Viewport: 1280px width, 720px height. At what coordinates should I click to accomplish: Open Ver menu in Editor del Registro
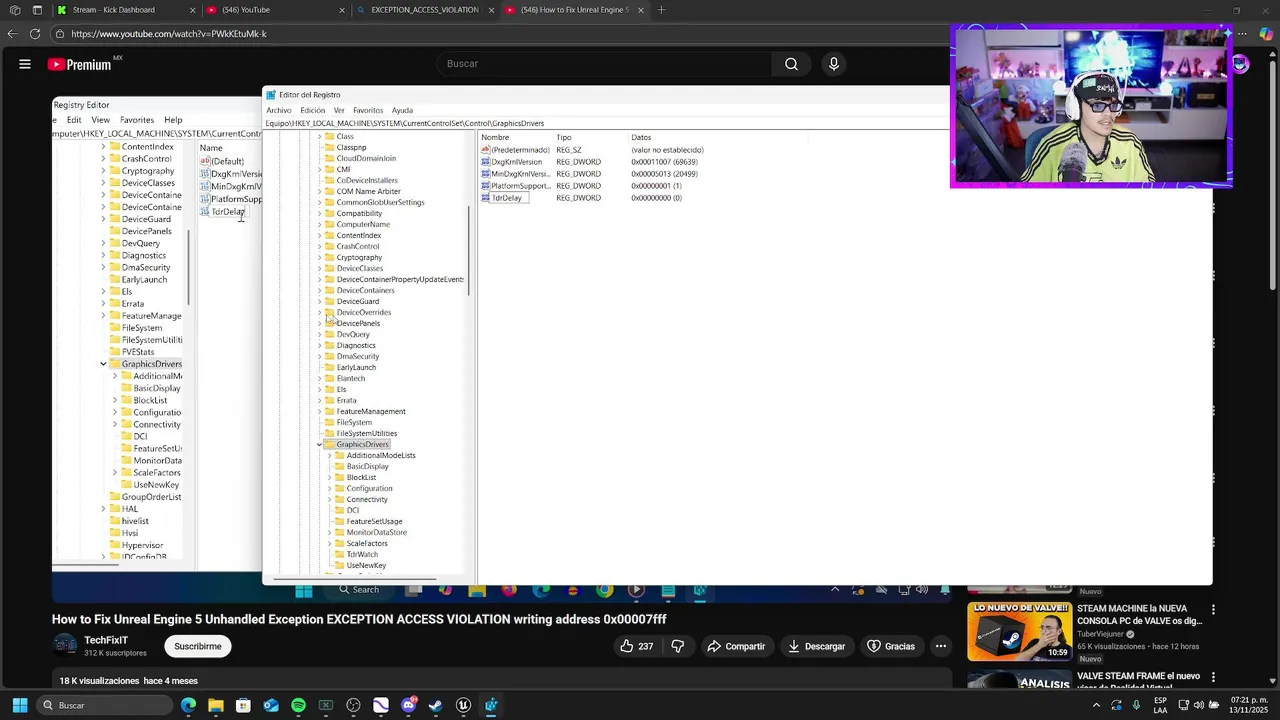339,110
